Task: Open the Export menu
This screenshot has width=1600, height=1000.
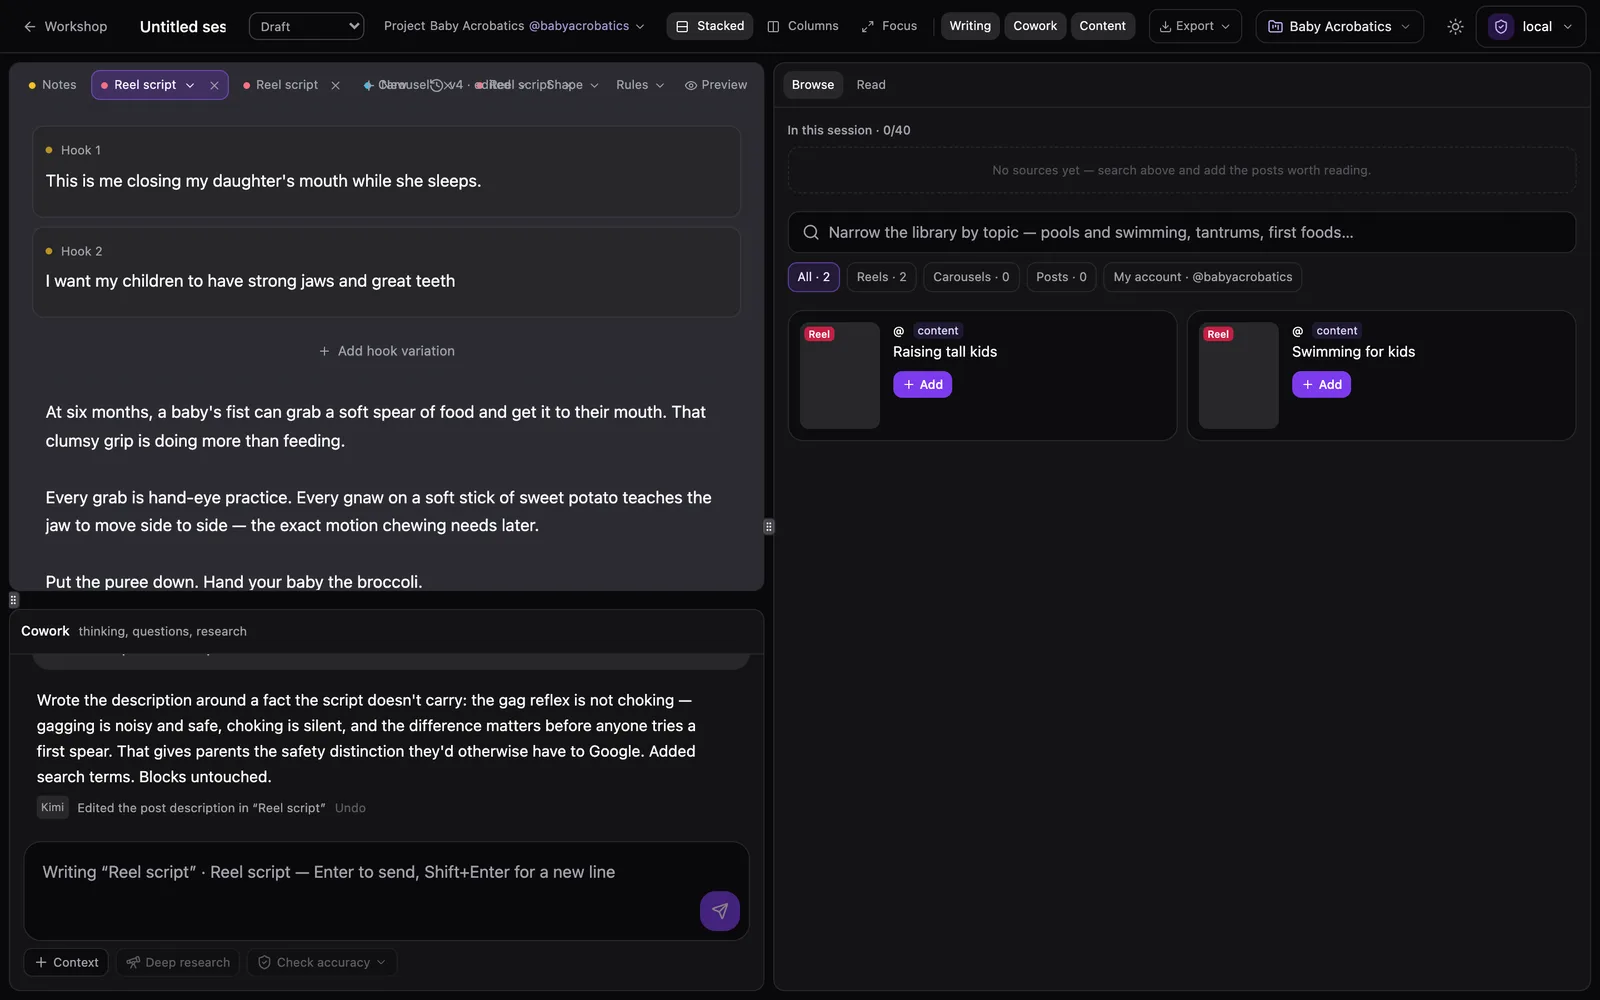Action: (x=1195, y=26)
